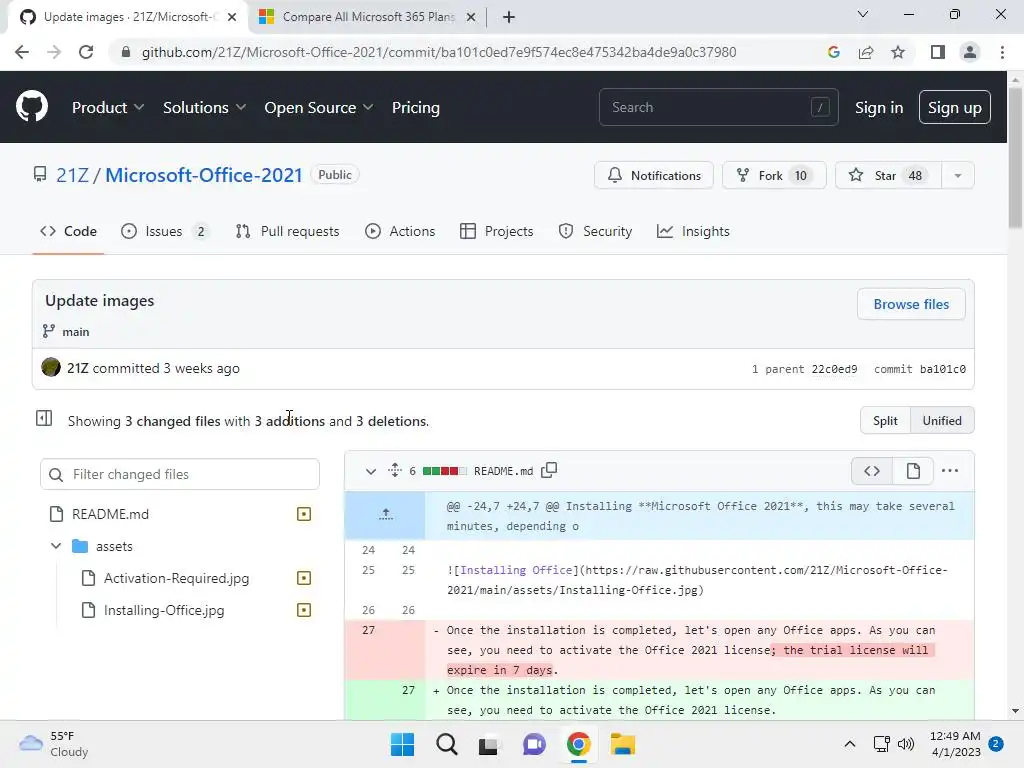Open the browser tab search chevron
Screen dimensions: 1024x768
(x=863, y=14)
